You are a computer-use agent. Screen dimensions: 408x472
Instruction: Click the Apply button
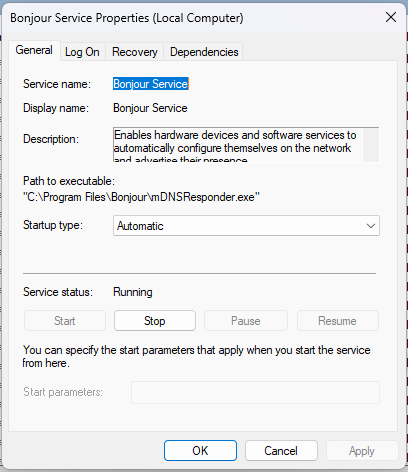click(x=362, y=451)
